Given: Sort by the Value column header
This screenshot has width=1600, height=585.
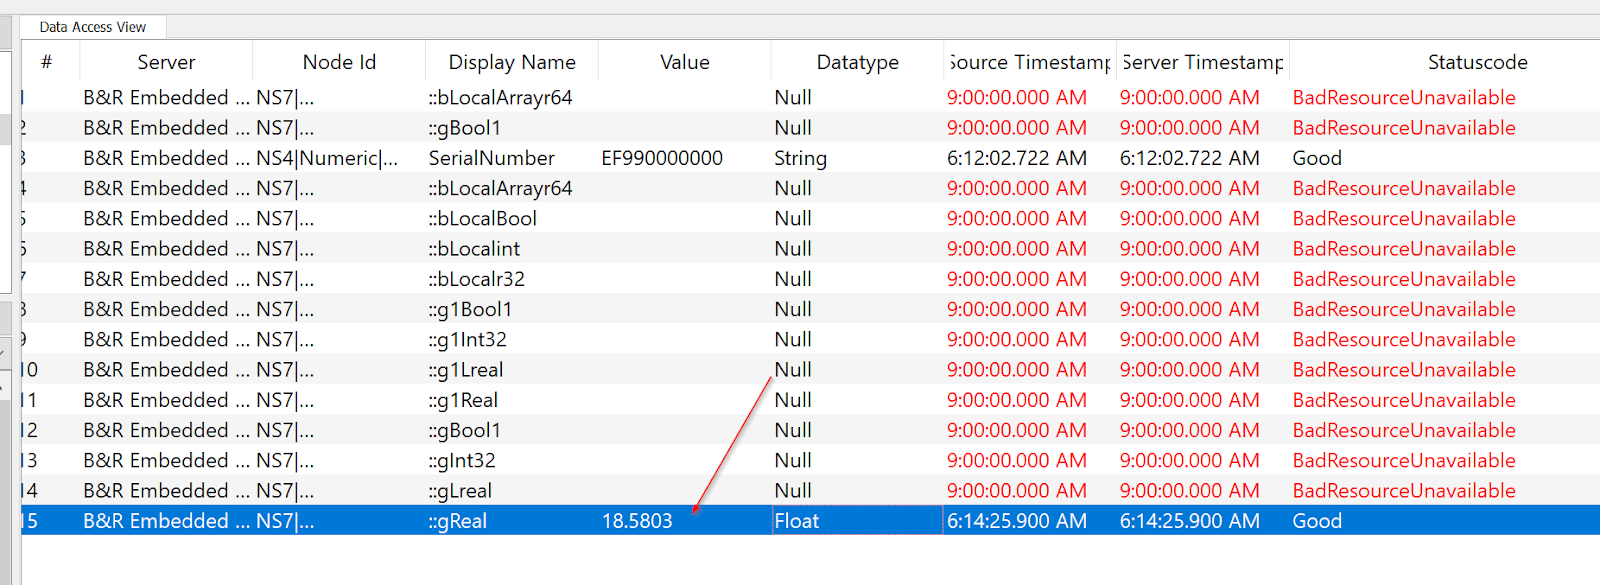Looking at the screenshot, I should [685, 62].
